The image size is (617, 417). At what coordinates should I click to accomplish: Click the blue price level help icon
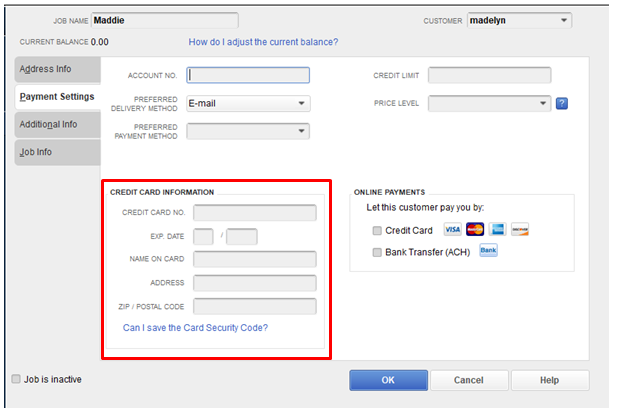coord(561,103)
